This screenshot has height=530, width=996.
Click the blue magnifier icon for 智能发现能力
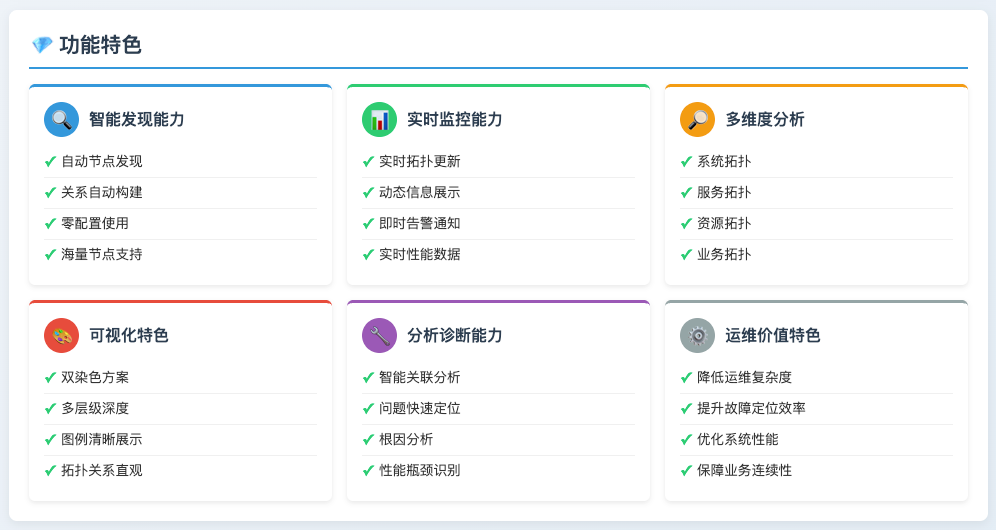point(61,120)
